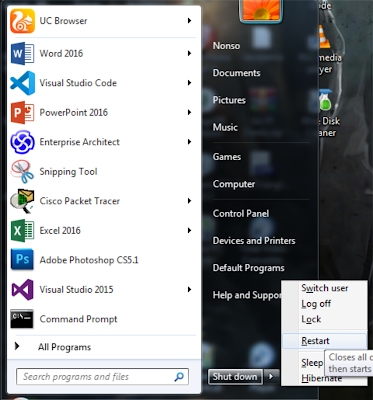Expand PowerPoint 2016 jump list arrow

click(x=189, y=112)
